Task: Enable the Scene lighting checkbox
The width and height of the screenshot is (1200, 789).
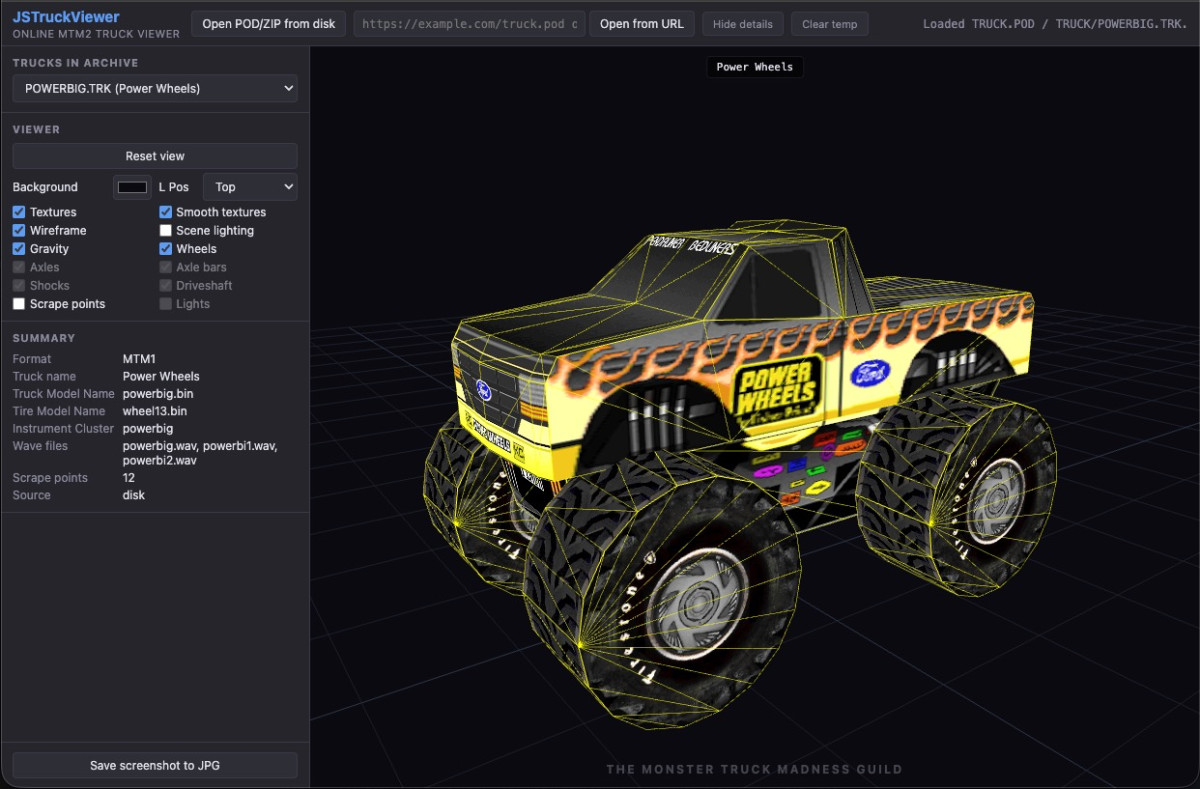Action: click(x=166, y=230)
